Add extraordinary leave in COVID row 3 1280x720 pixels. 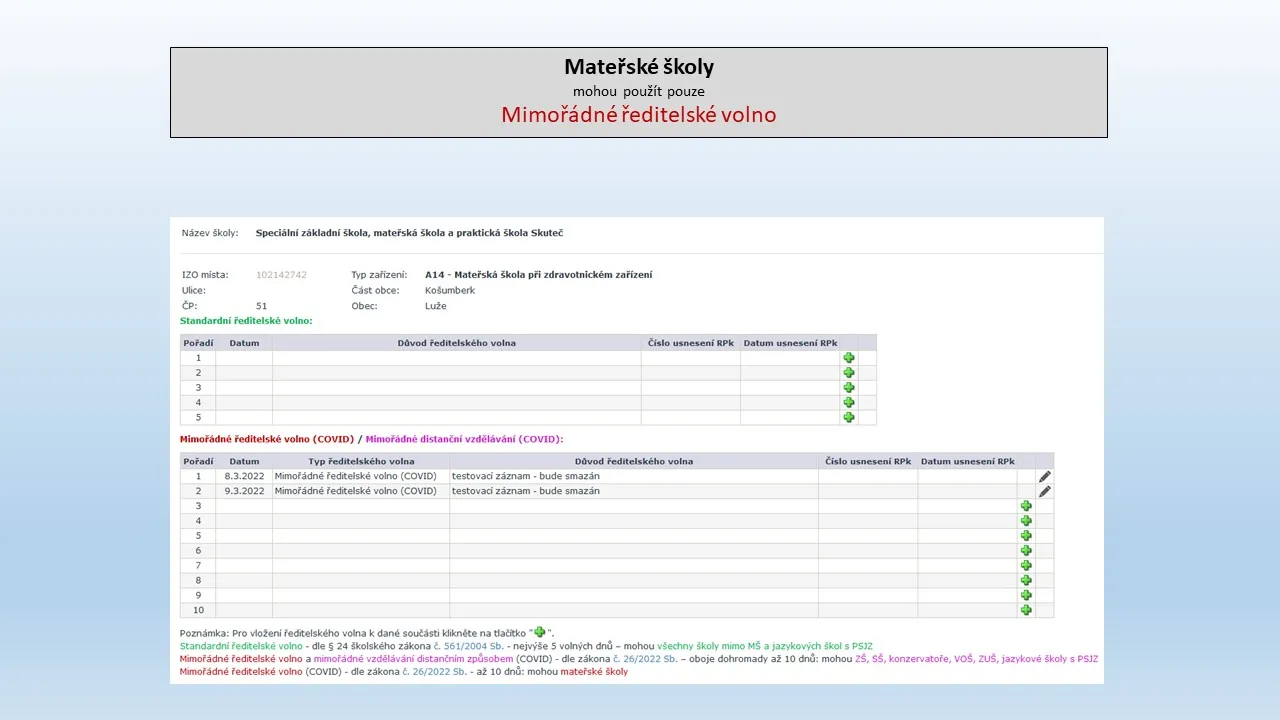click(1026, 506)
